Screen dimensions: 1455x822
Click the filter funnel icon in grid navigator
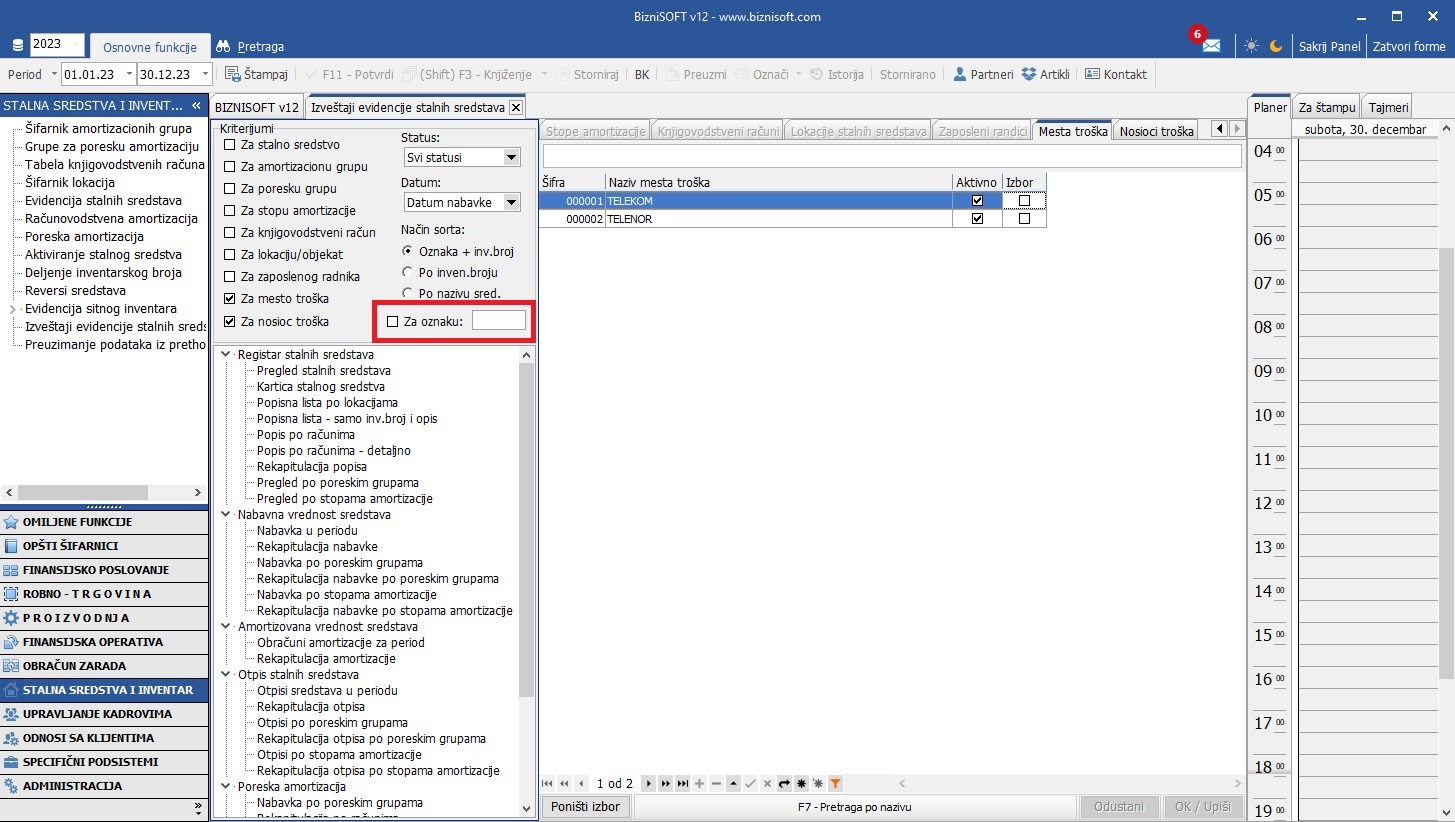[836, 784]
